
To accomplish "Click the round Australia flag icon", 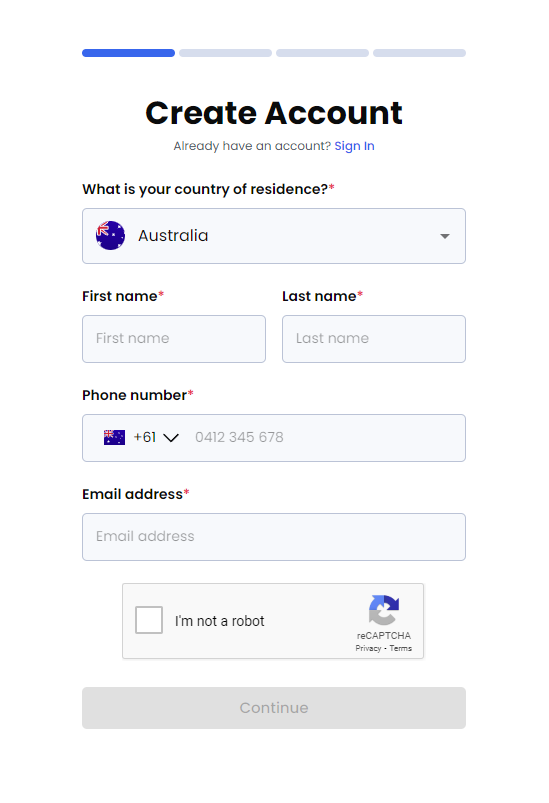I will [110, 236].
